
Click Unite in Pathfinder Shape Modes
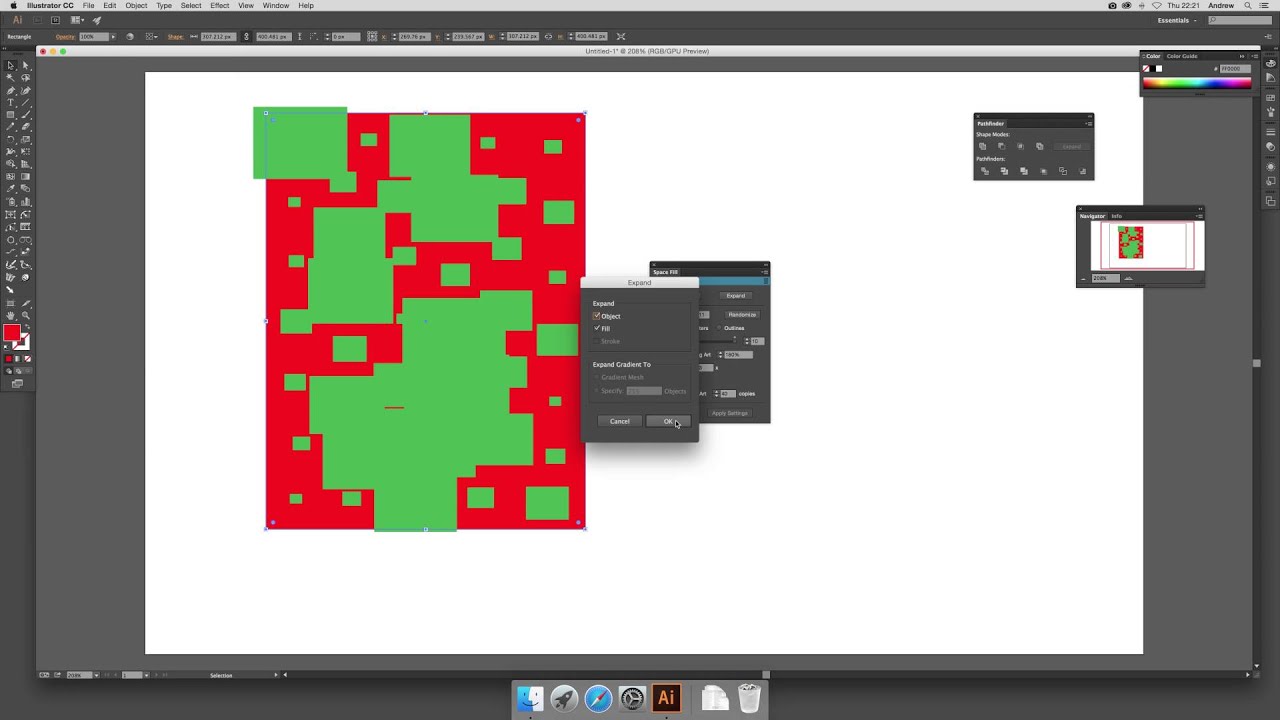(982, 146)
